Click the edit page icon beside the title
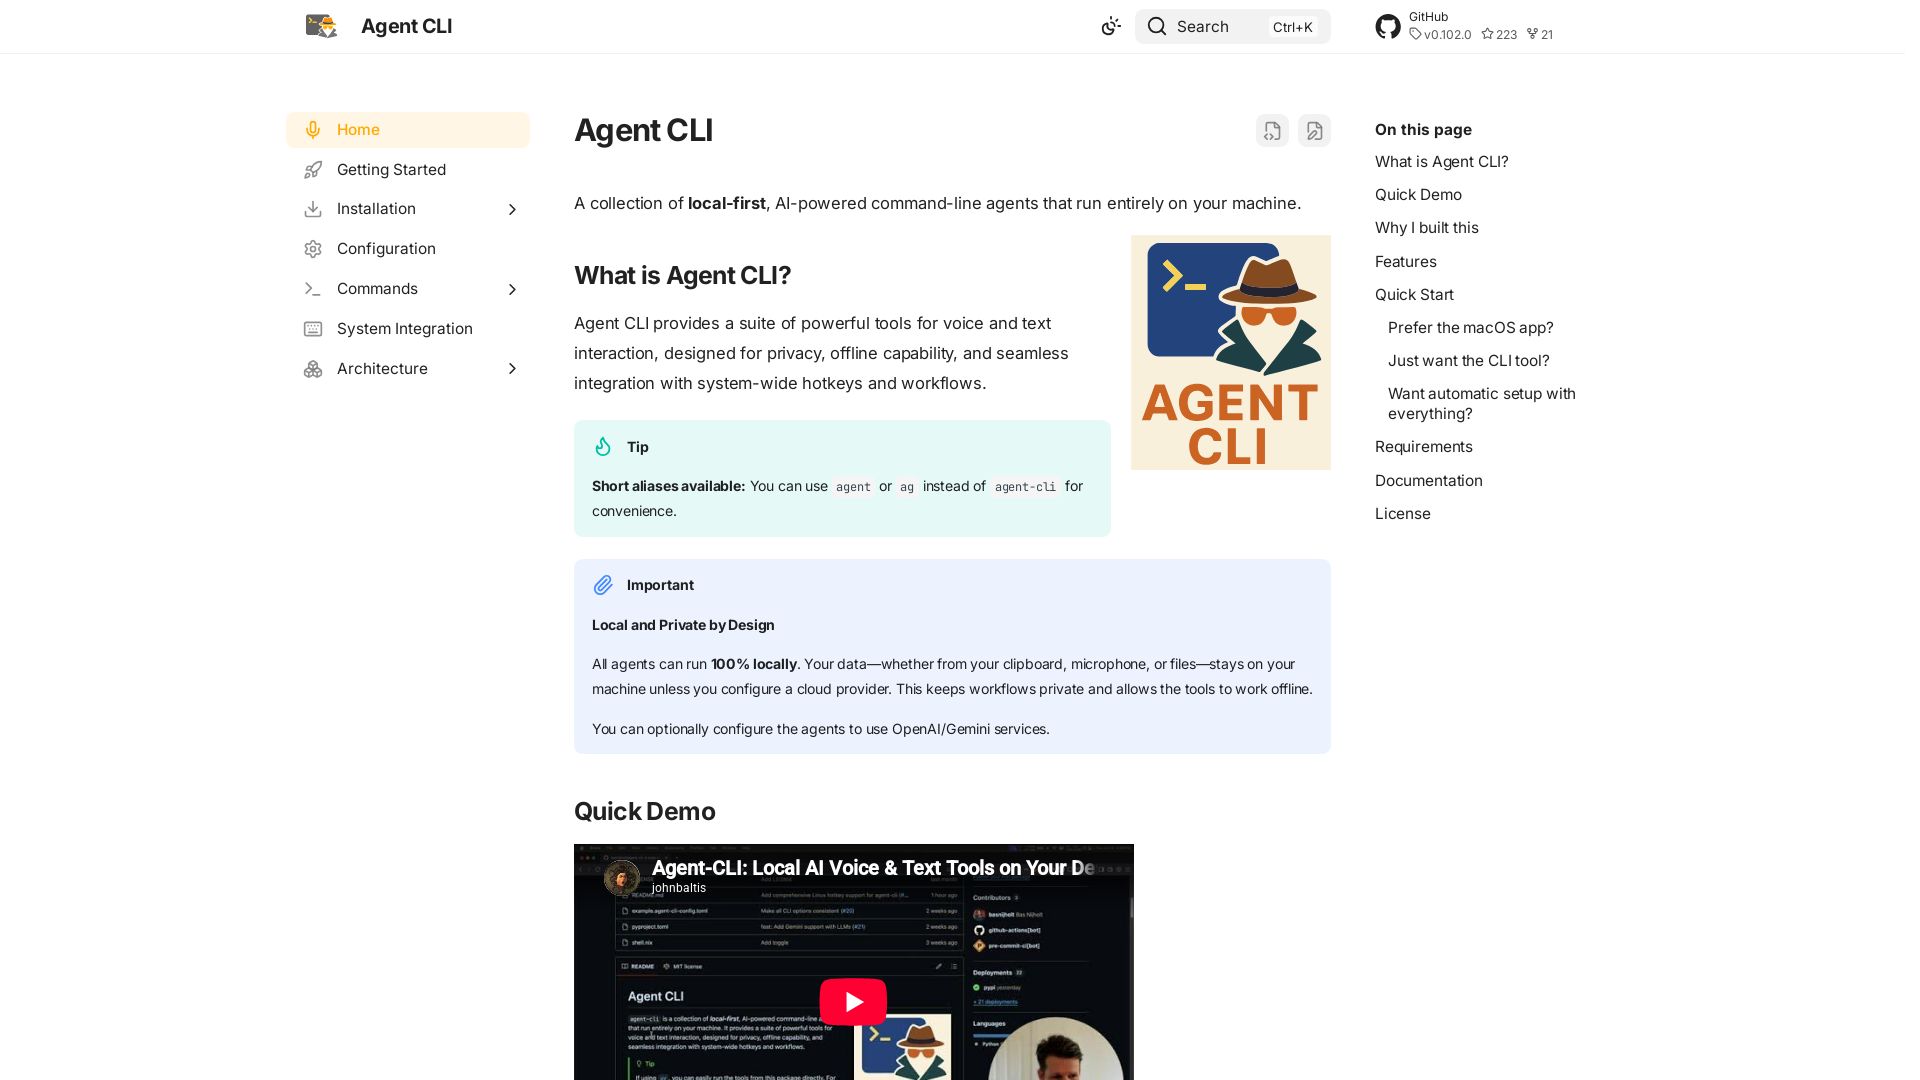Viewport: 1920px width, 1080px height. (1314, 131)
